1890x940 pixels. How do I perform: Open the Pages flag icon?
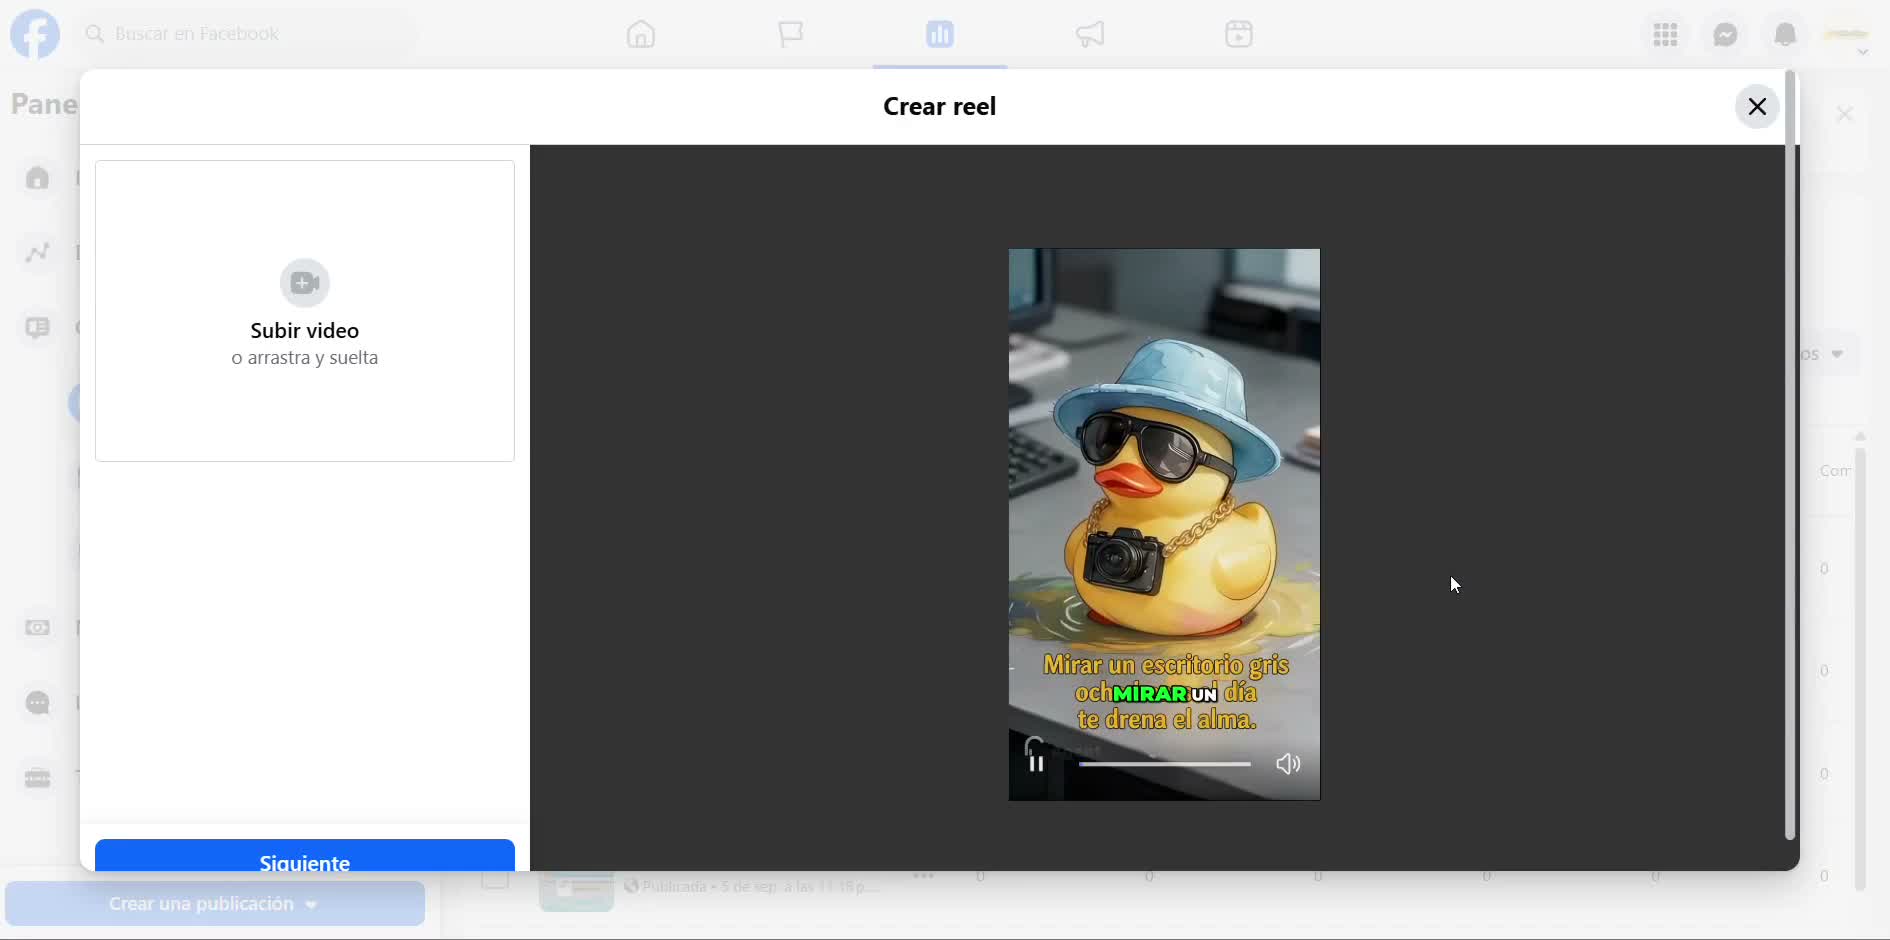pyautogui.click(x=791, y=34)
